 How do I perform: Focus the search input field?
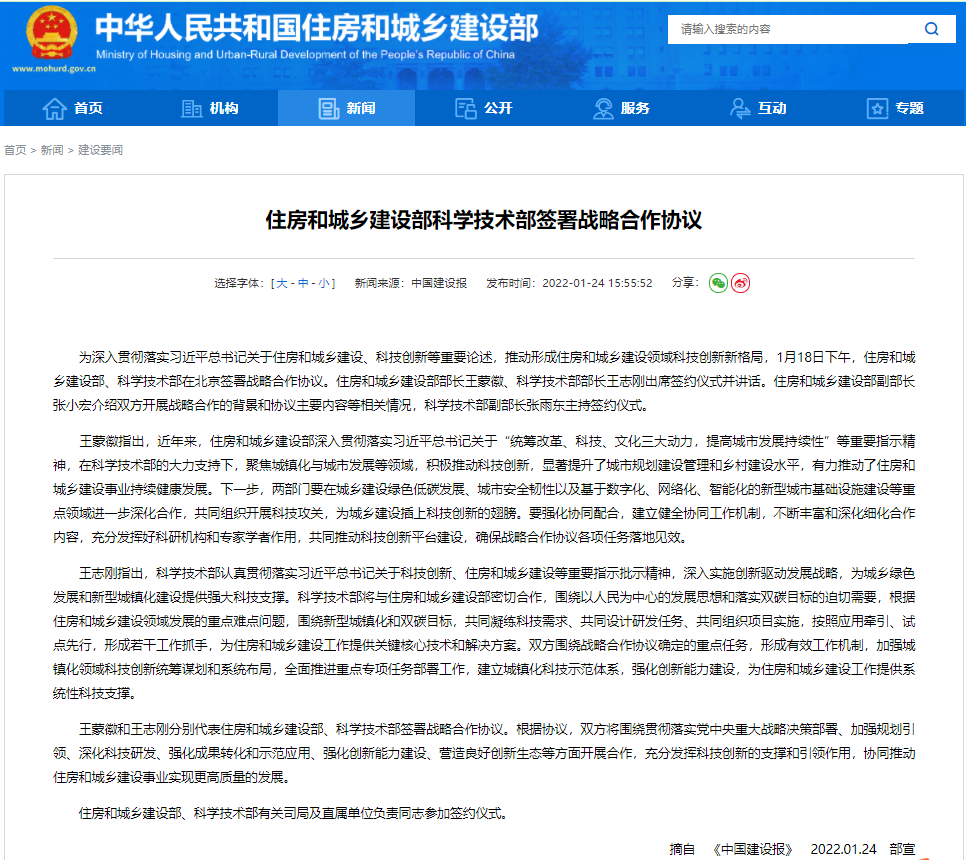pyautogui.click(x=787, y=29)
